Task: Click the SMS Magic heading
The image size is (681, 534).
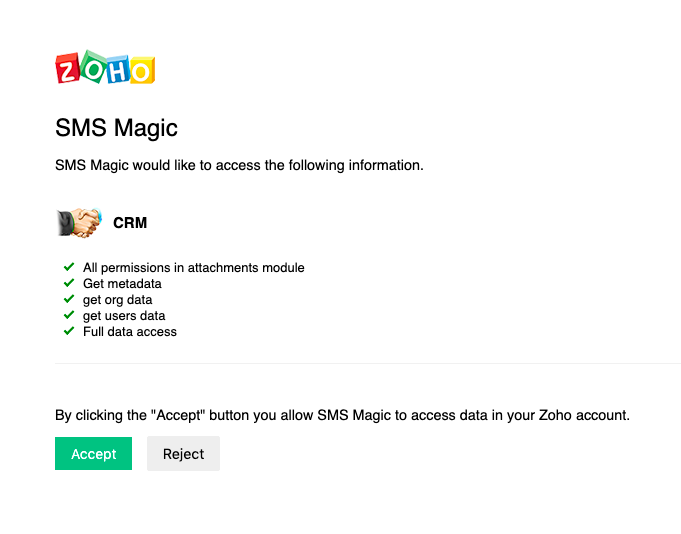Action: 116,128
